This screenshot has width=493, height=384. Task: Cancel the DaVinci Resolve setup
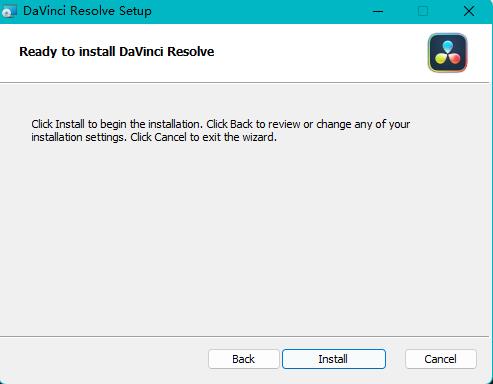[441, 359]
